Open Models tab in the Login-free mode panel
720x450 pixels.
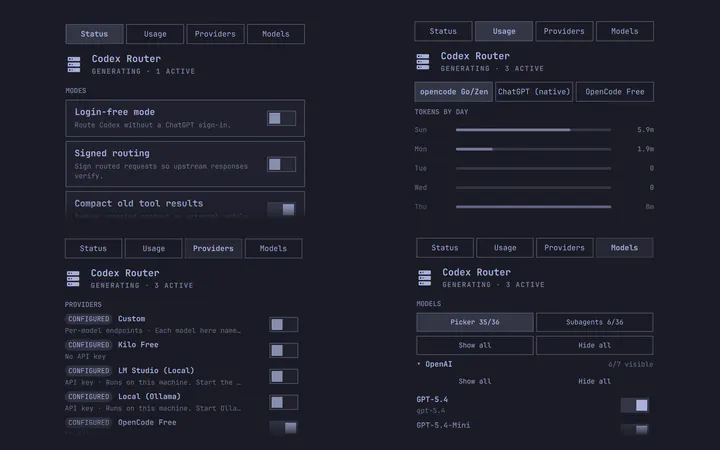pos(276,34)
